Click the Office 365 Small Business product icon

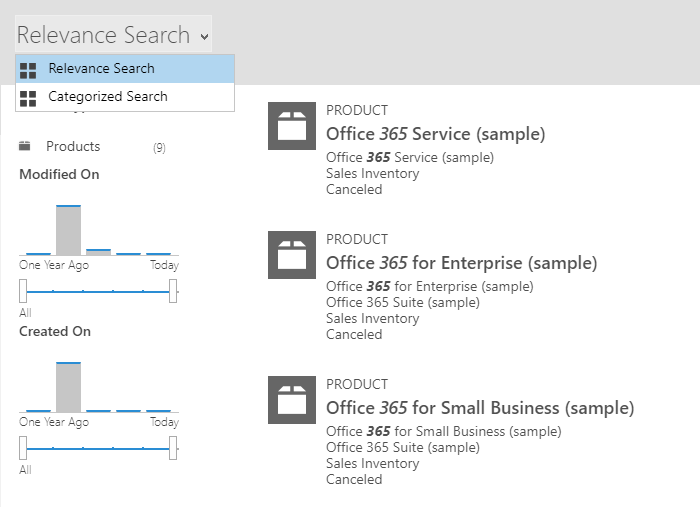click(292, 400)
